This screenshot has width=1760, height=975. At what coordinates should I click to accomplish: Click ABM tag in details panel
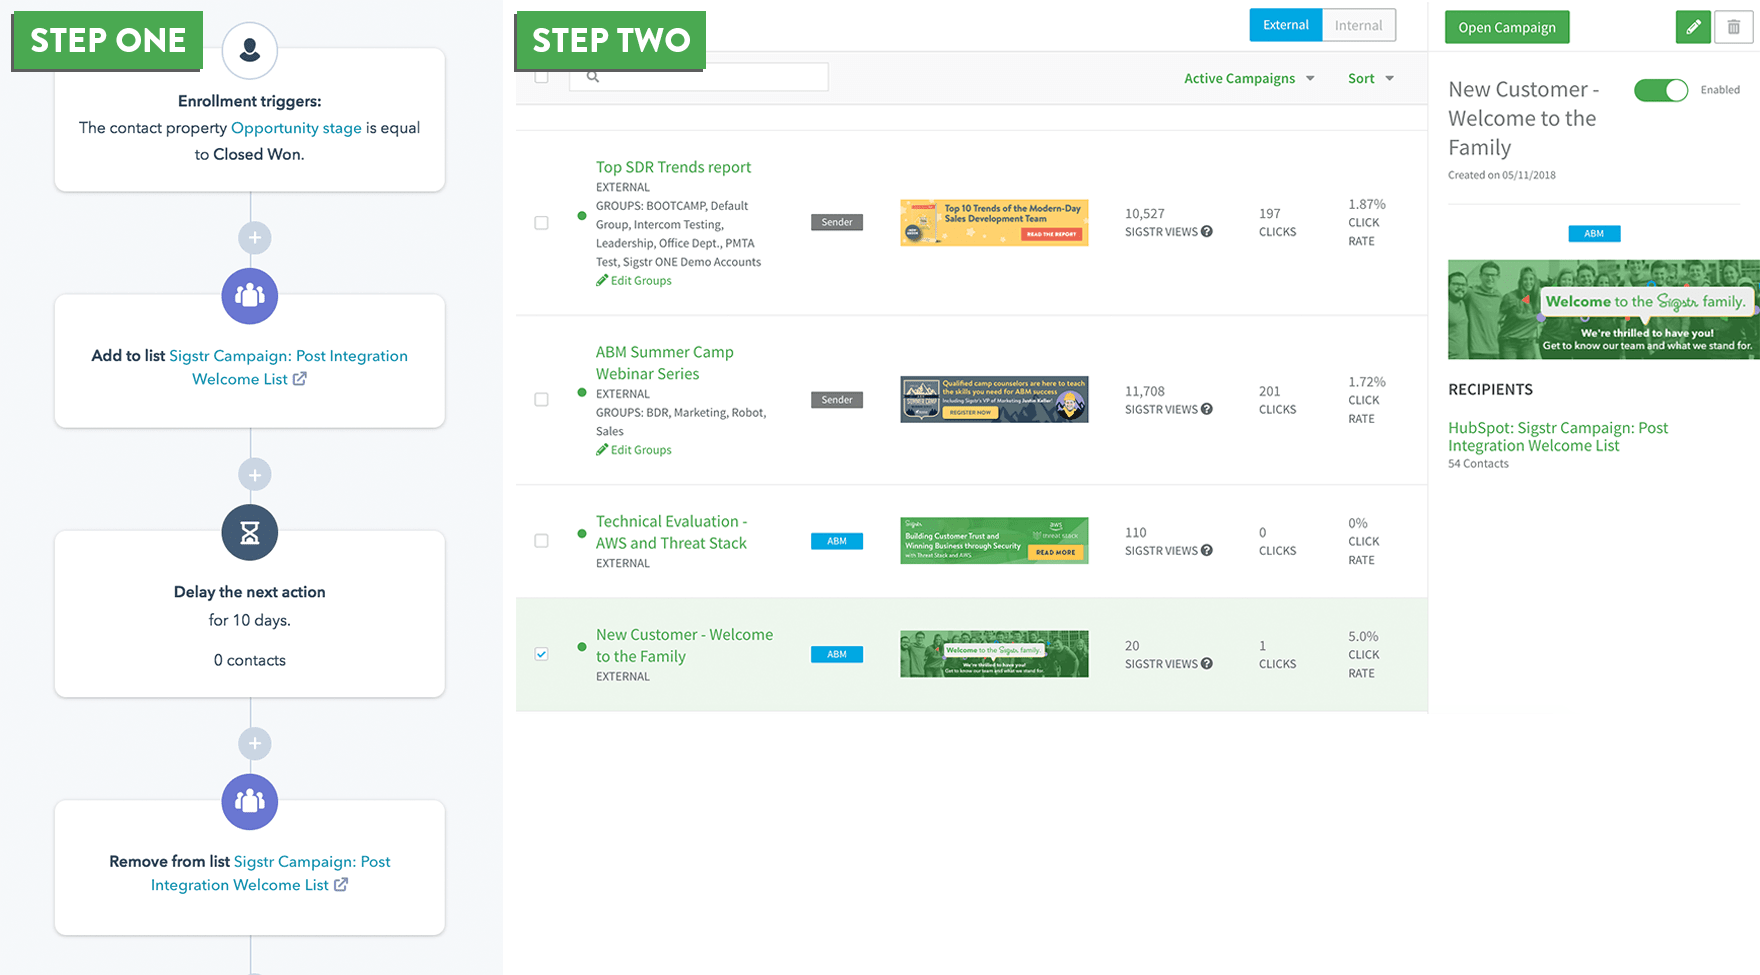(x=1594, y=233)
